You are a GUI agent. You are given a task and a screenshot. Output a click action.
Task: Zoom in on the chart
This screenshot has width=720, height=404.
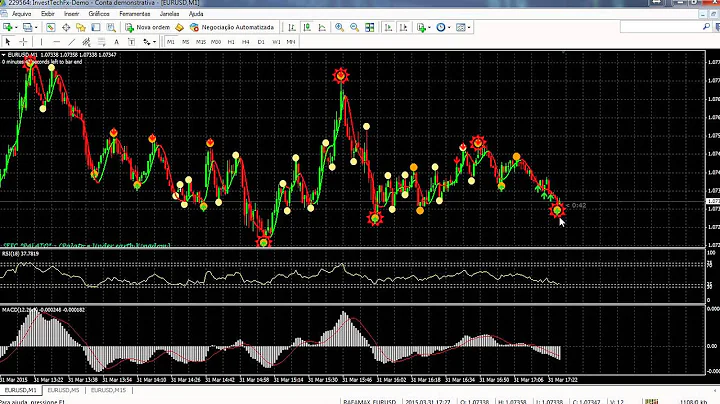[x=339, y=28]
